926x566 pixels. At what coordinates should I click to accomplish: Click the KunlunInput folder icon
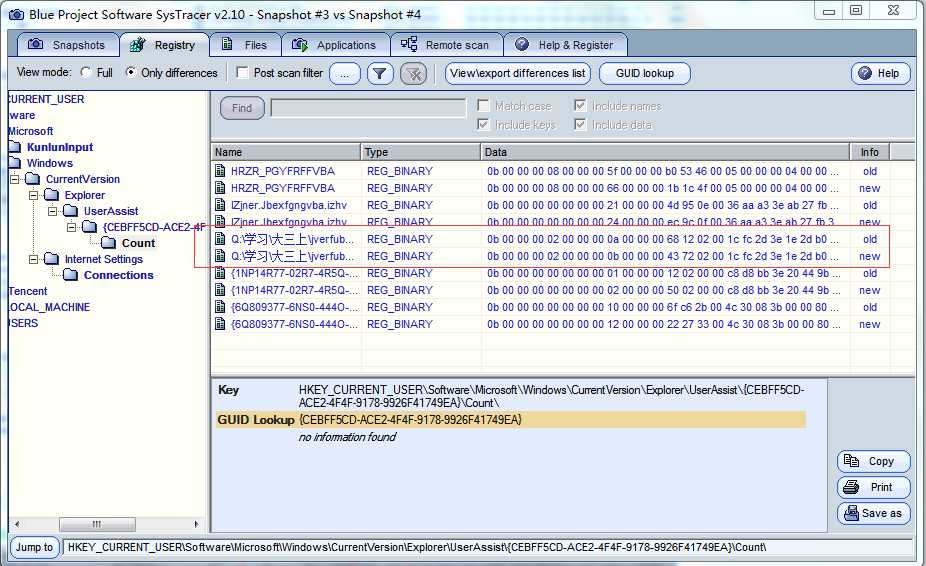(x=15, y=147)
